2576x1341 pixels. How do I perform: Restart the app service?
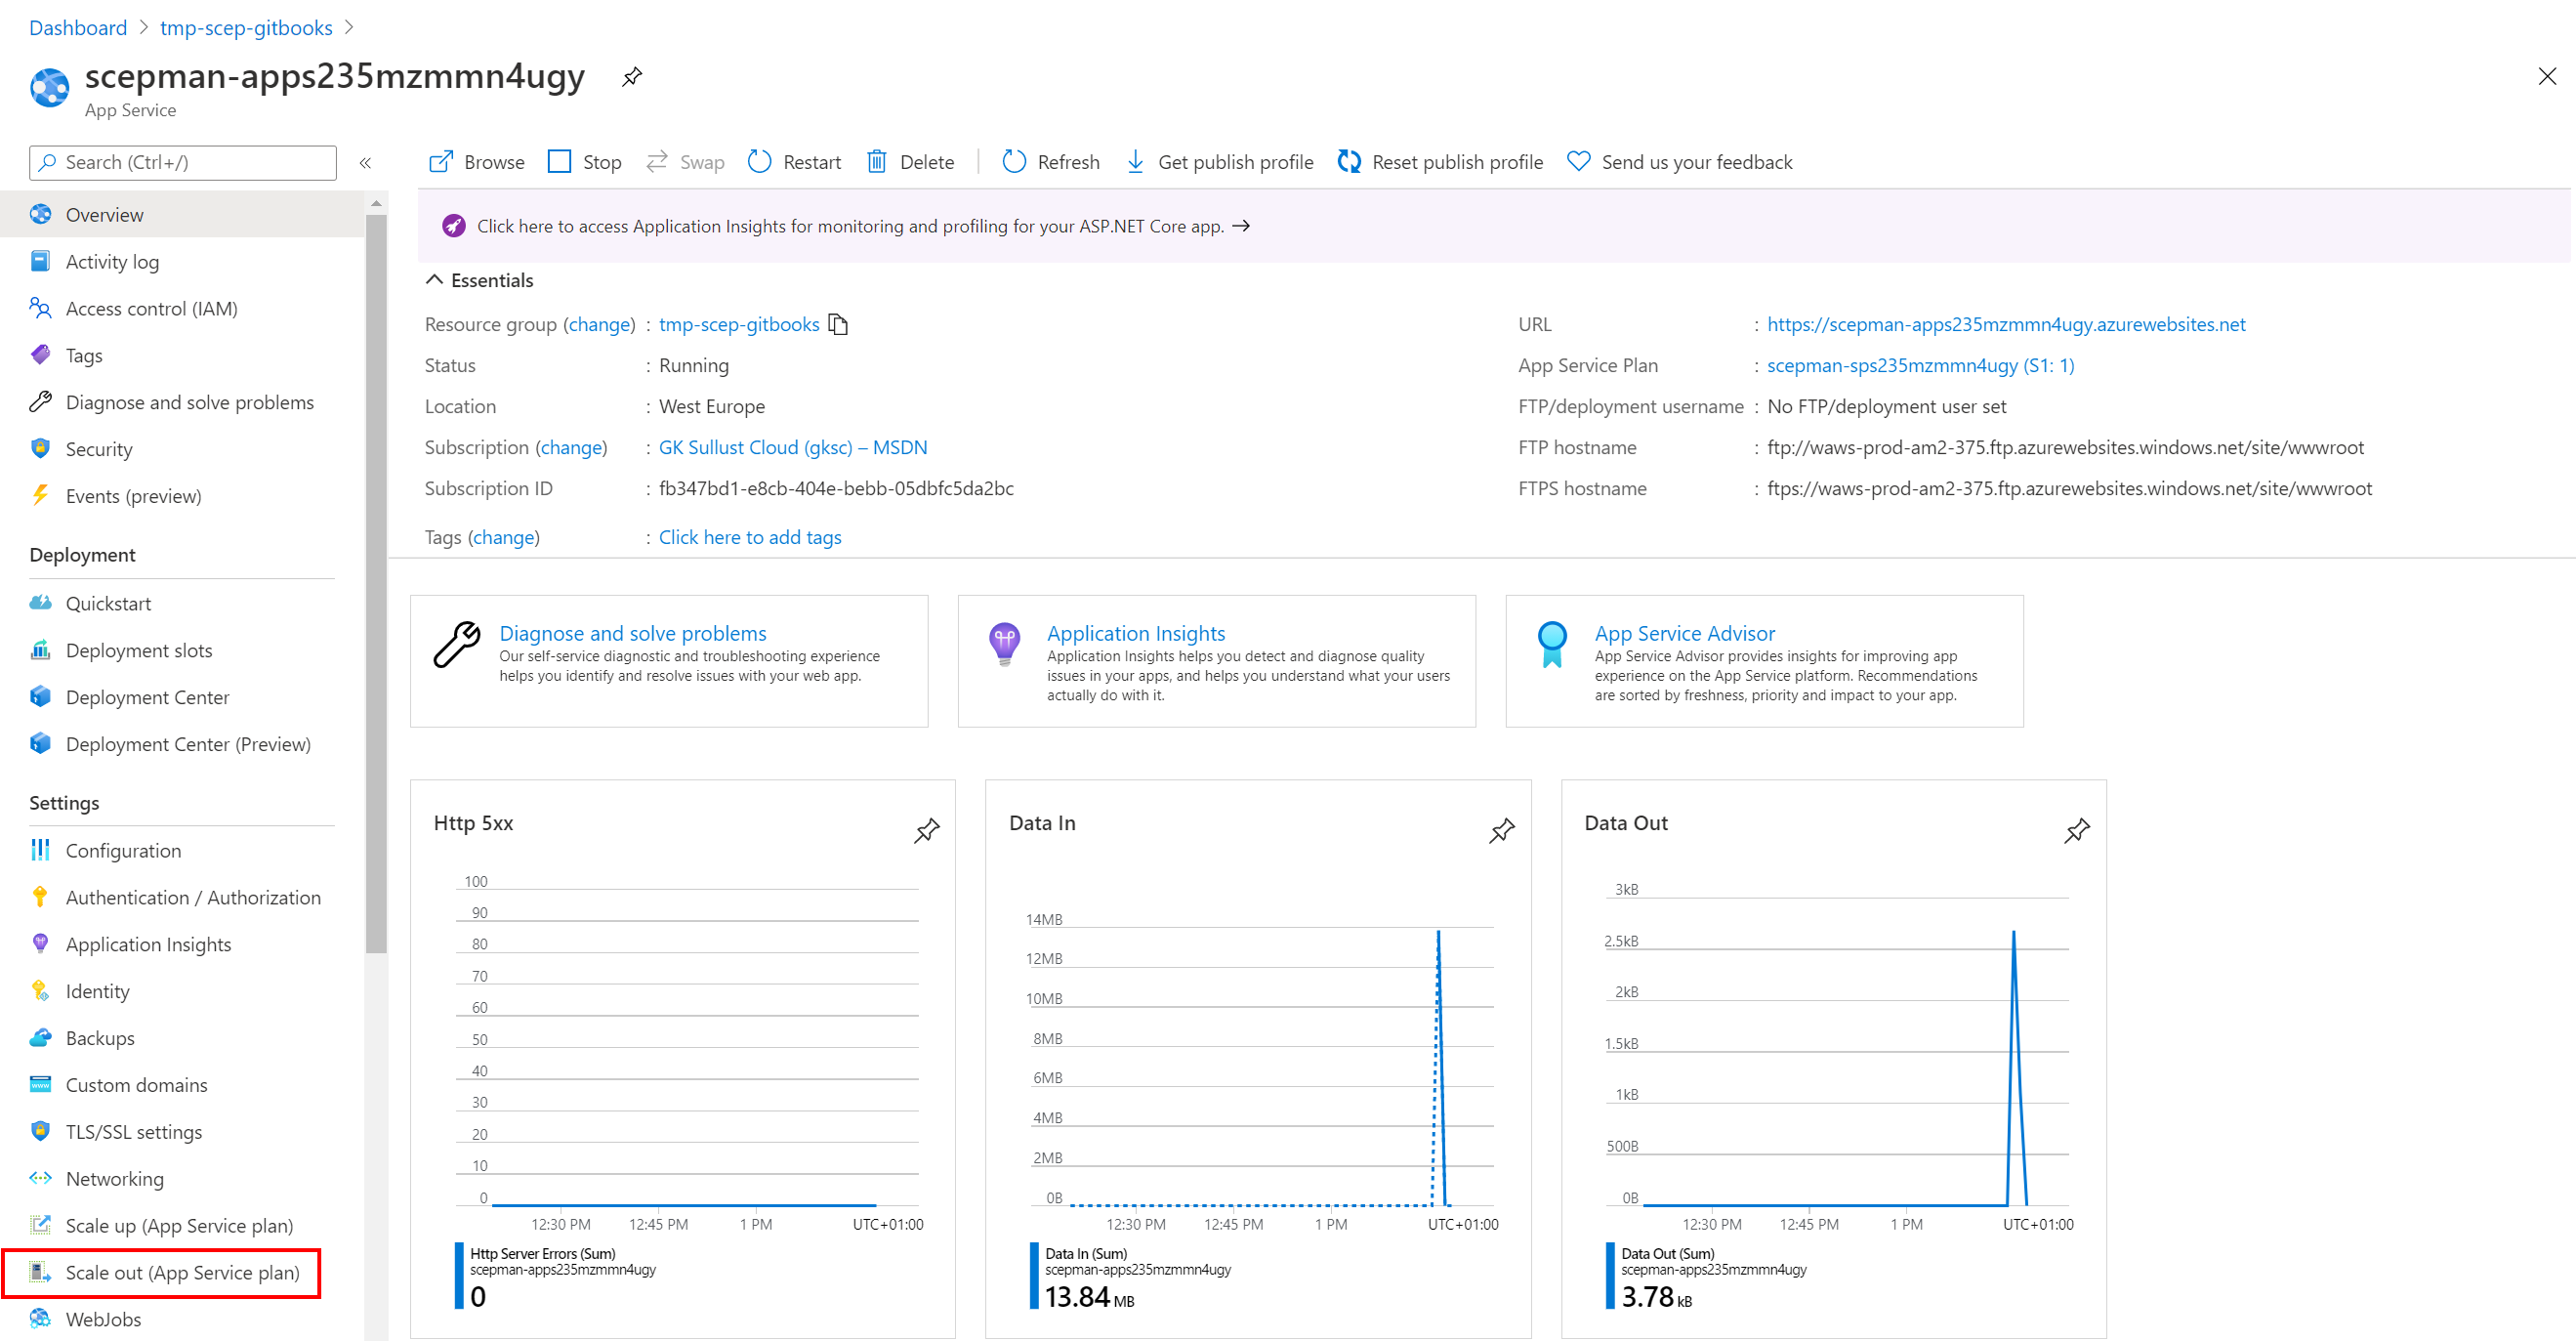click(x=795, y=162)
